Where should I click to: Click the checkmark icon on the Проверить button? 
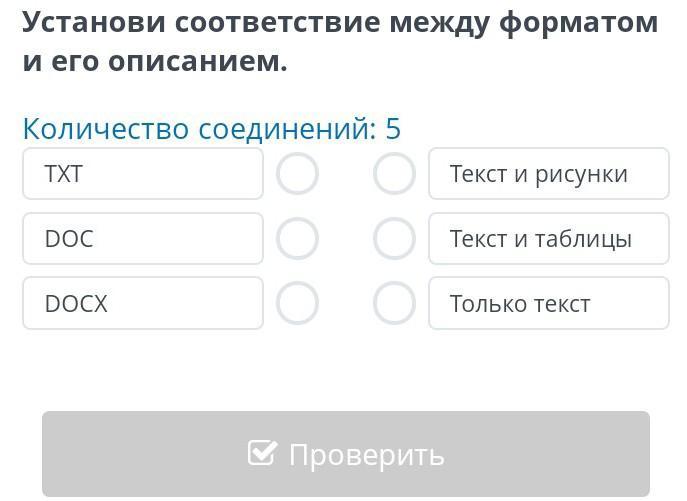click(x=262, y=453)
